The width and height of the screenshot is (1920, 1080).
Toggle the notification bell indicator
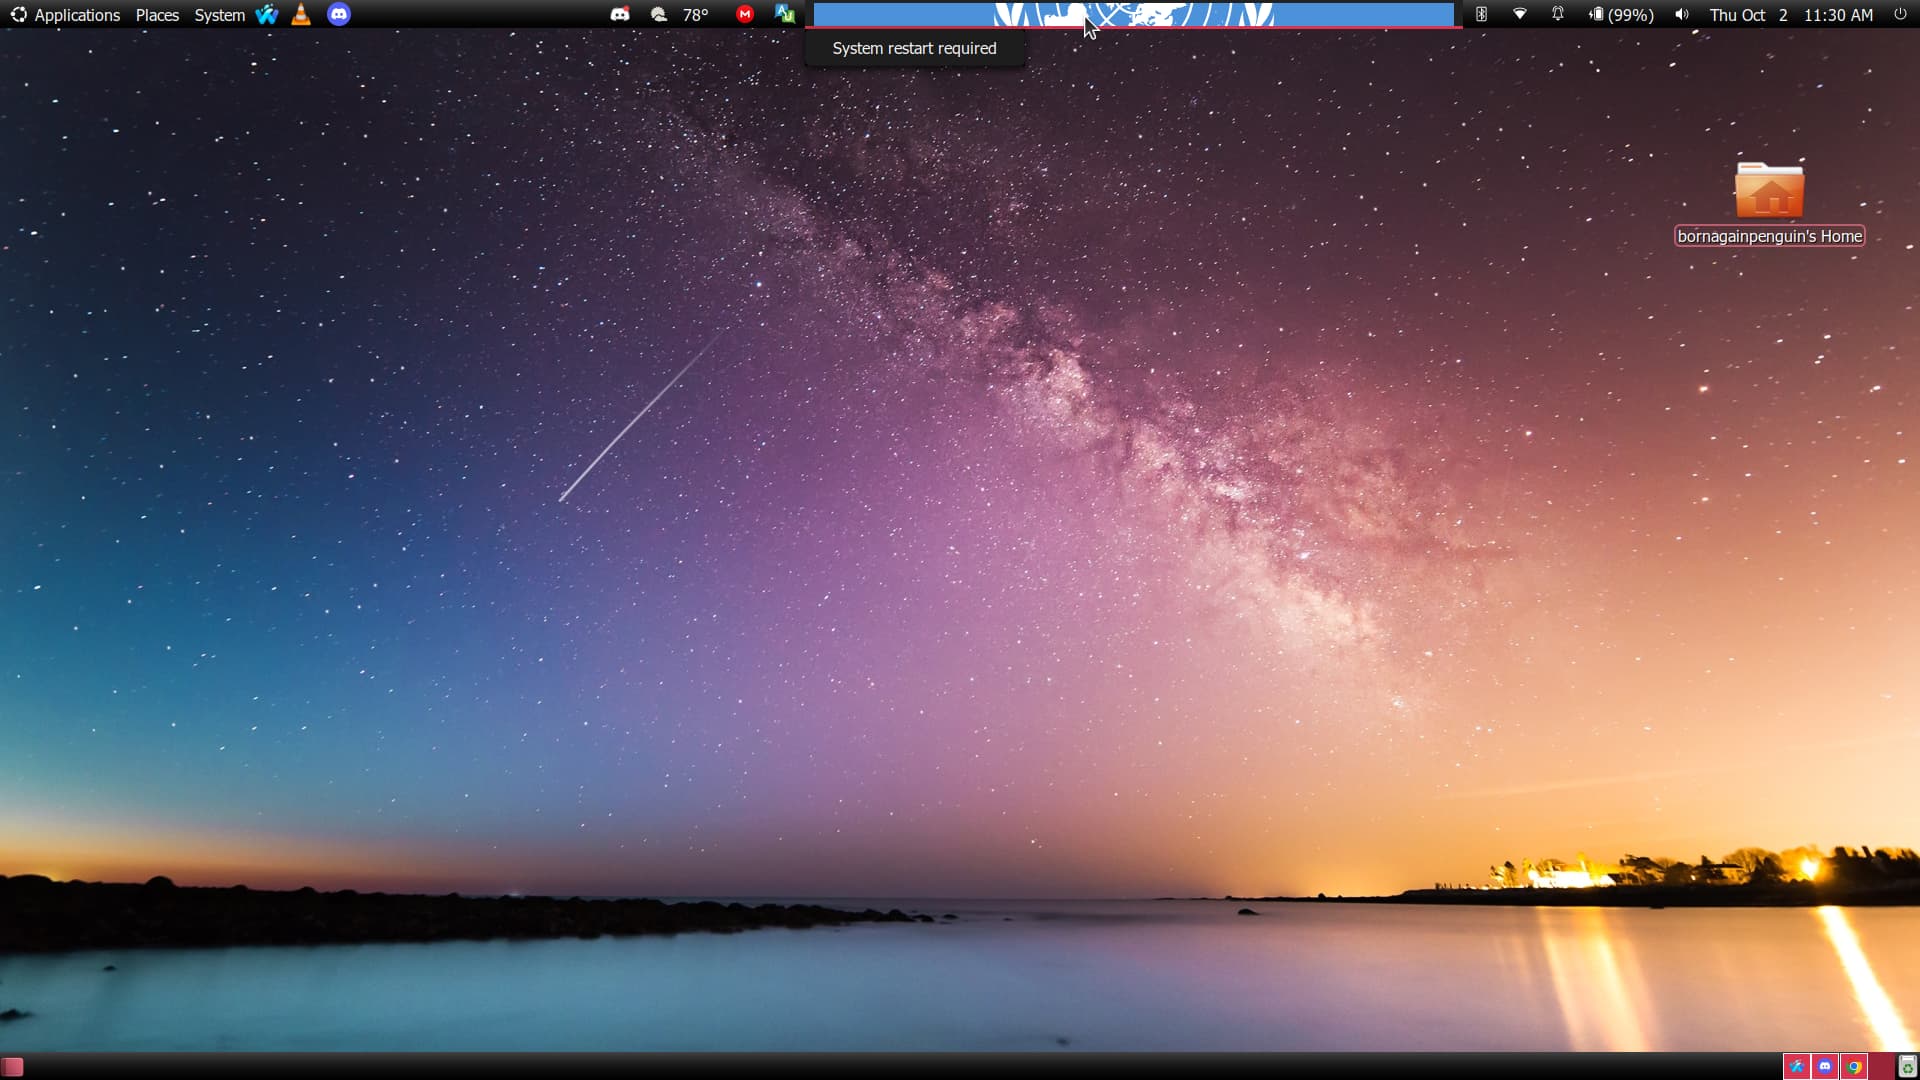pos(1557,14)
